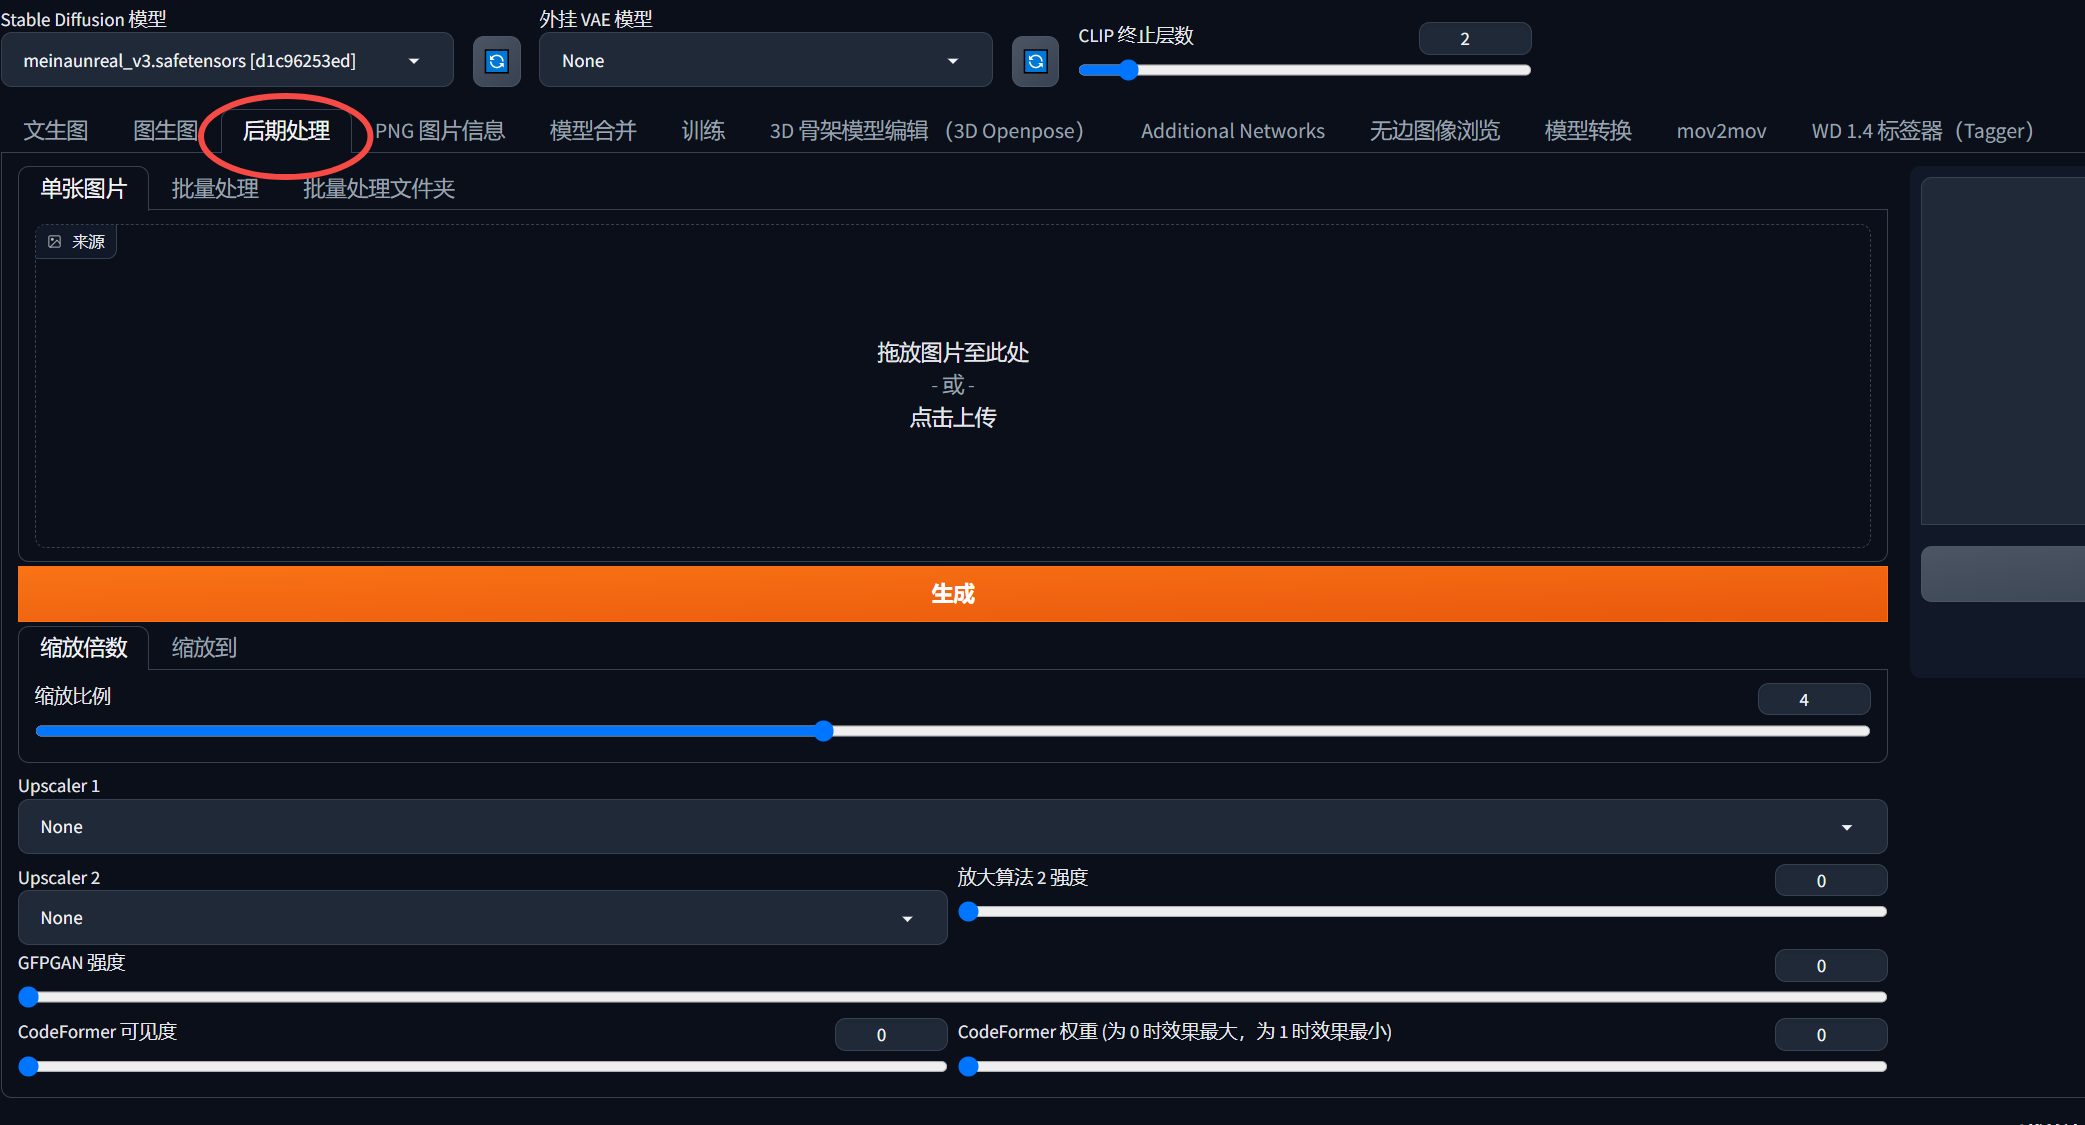Click the GFPGAN 强度 value field

point(1831,966)
